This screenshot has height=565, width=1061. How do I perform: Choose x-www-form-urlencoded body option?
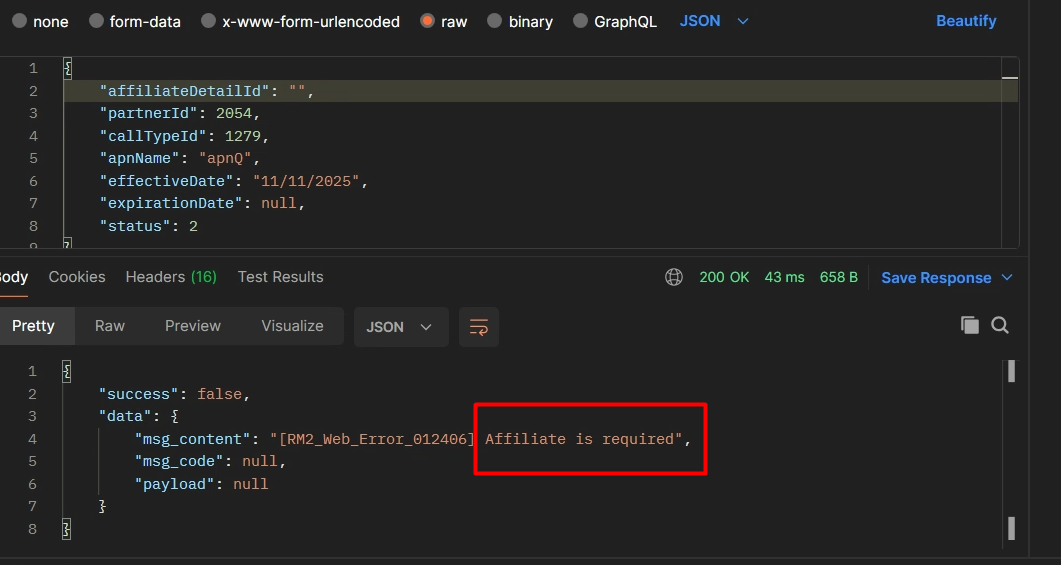pyautogui.click(x=208, y=21)
